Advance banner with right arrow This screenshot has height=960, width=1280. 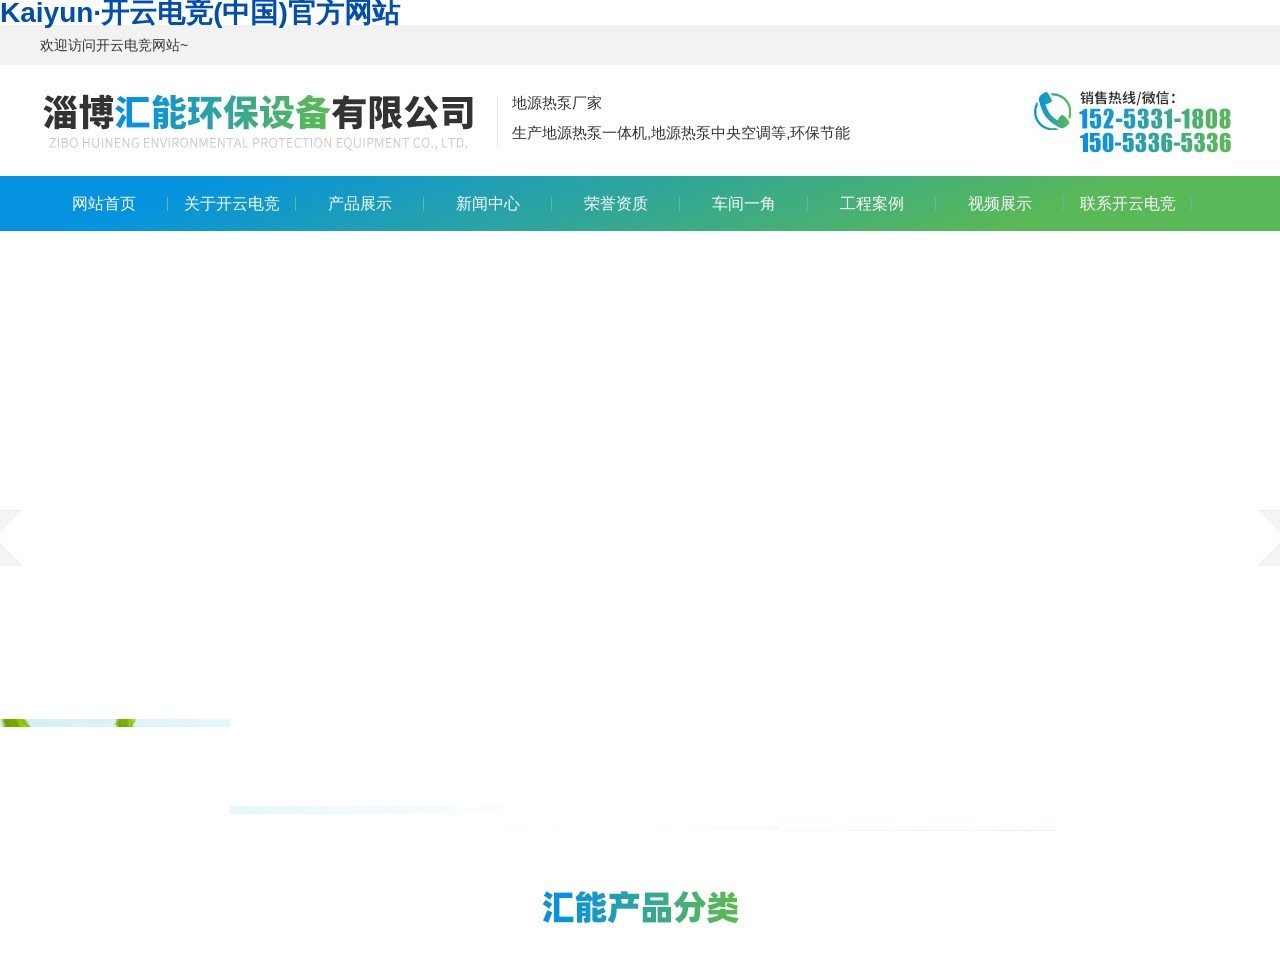coord(1269,537)
